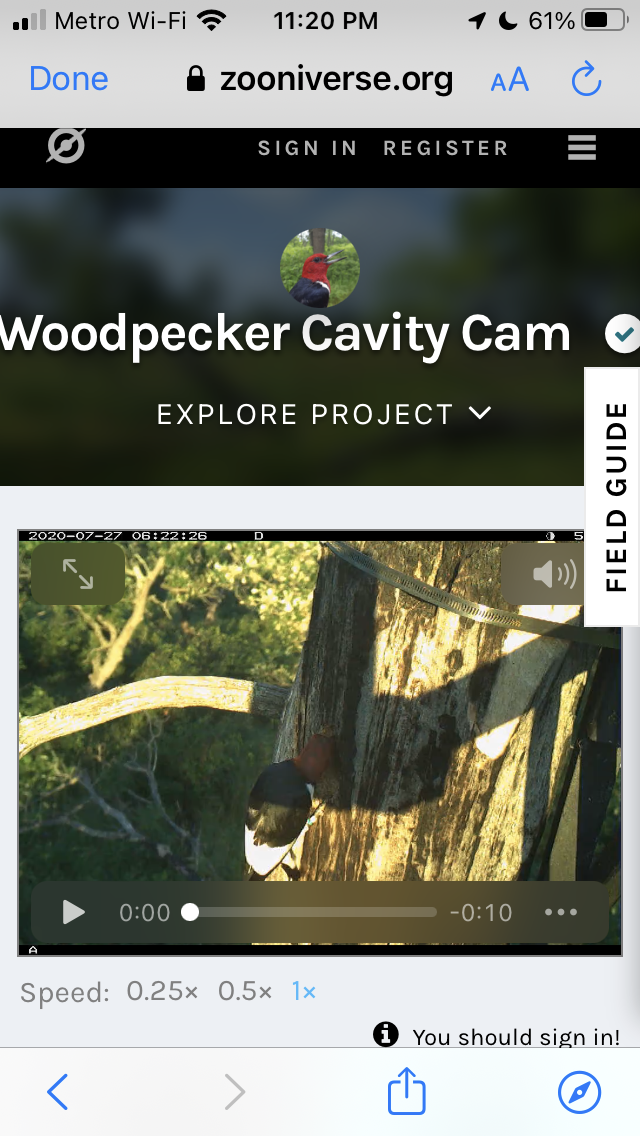Open page in Safari compass icon
This screenshot has height=1136, width=640.
pyautogui.click(x=579, y=1091)
